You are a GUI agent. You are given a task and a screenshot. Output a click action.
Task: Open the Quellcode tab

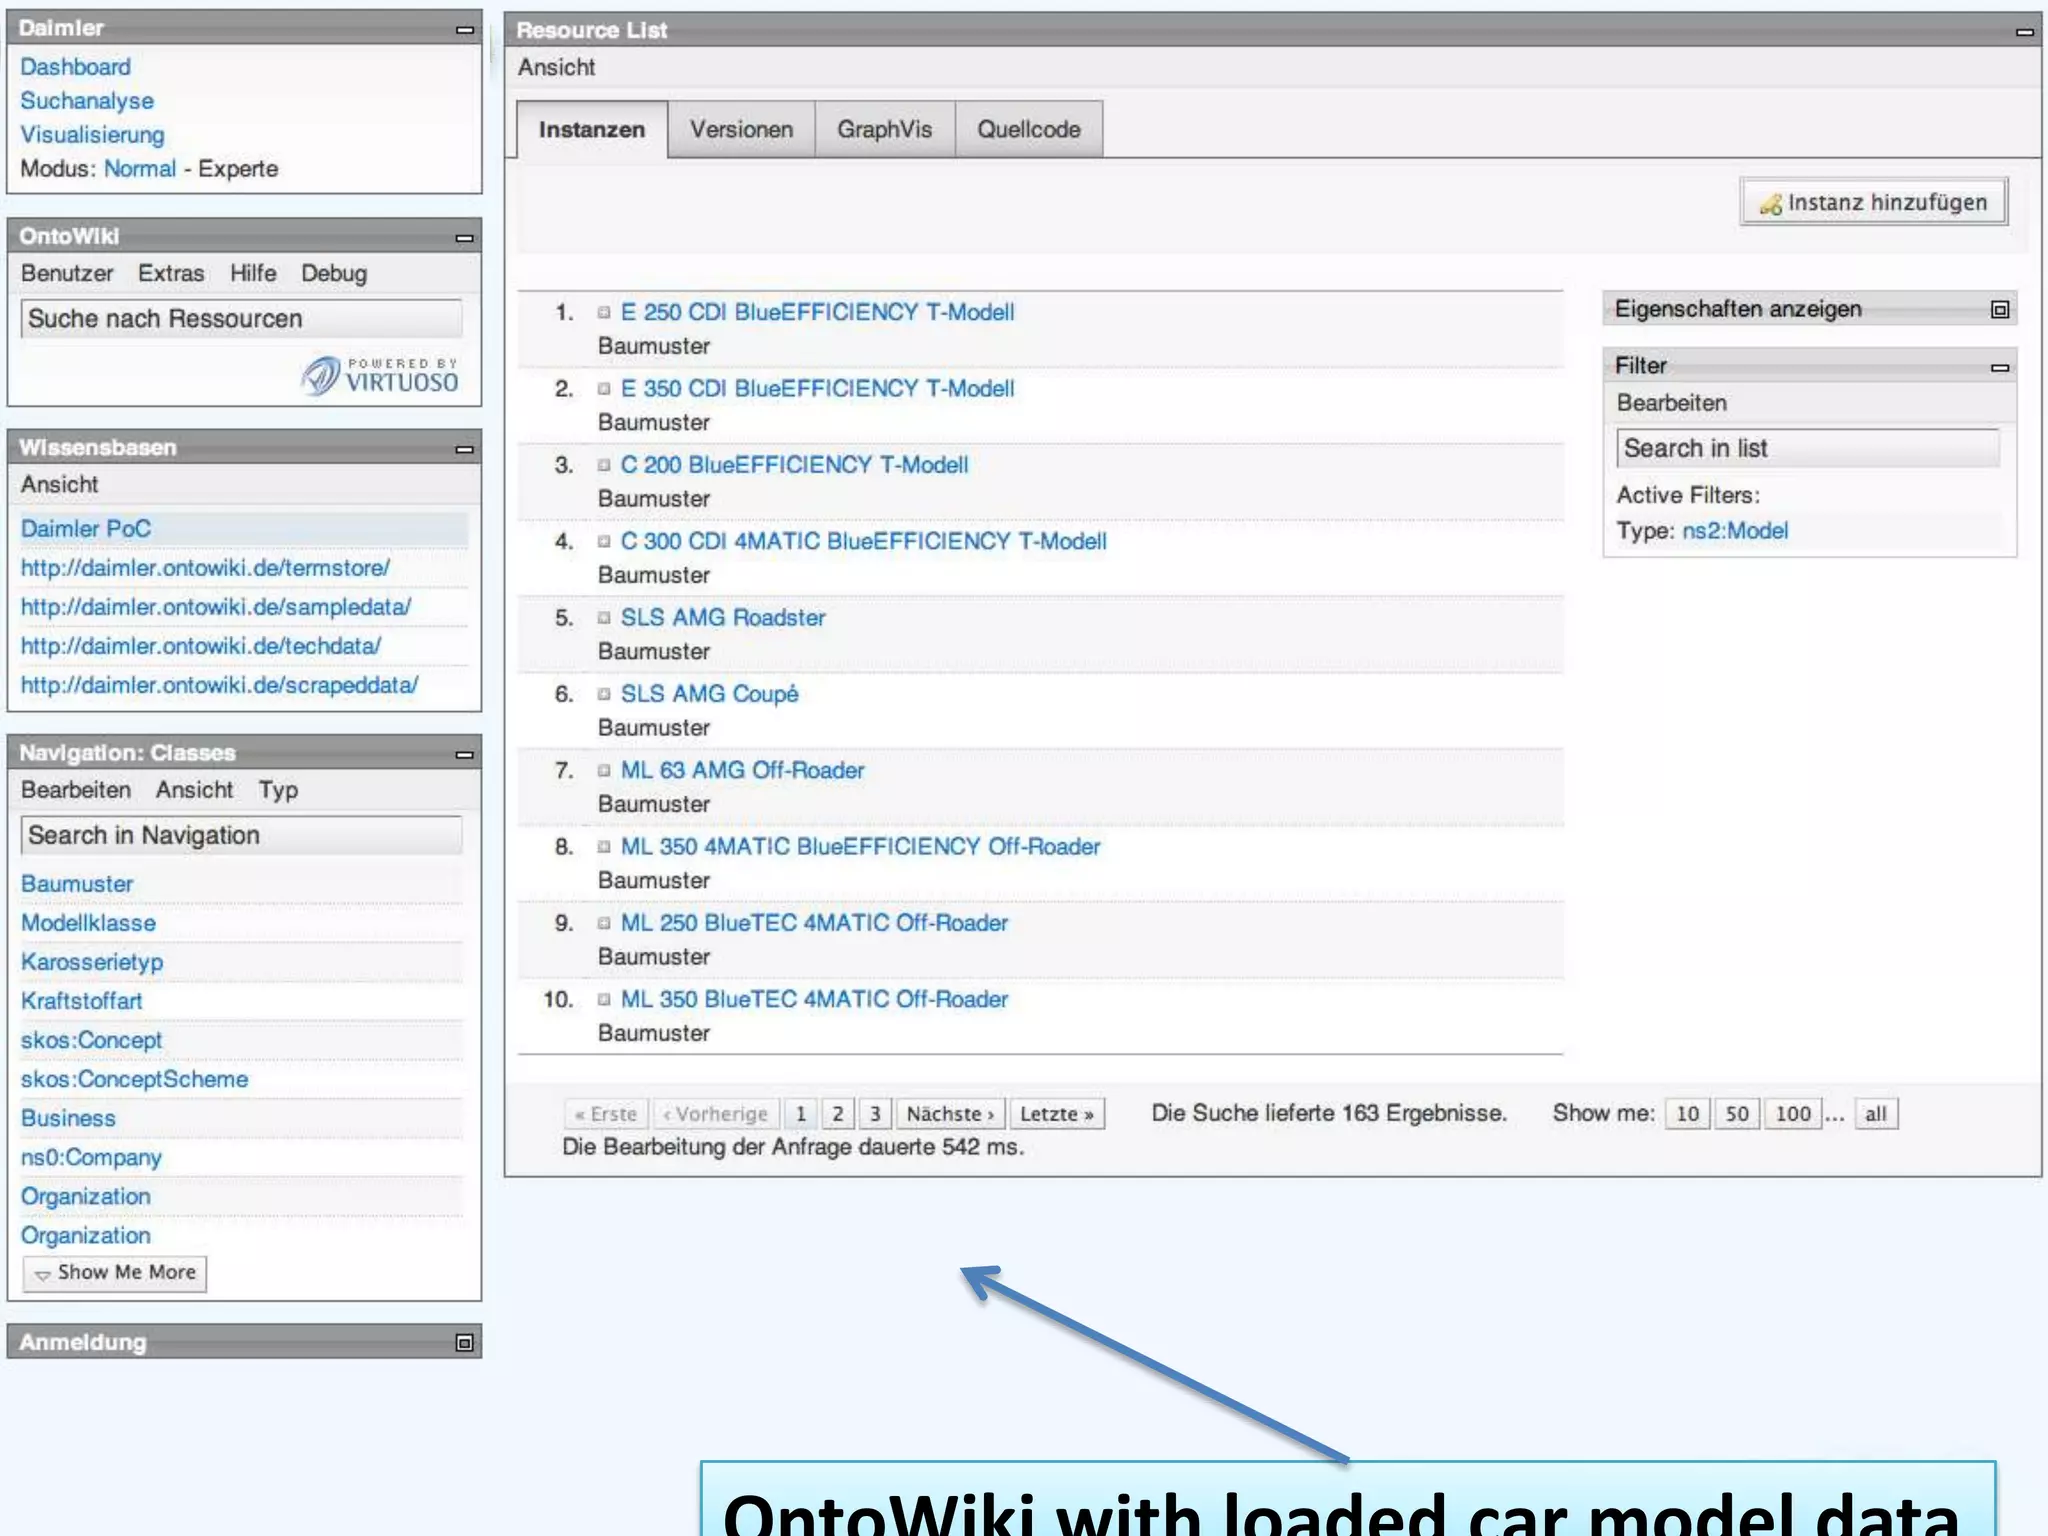(x=1029, y=130)
